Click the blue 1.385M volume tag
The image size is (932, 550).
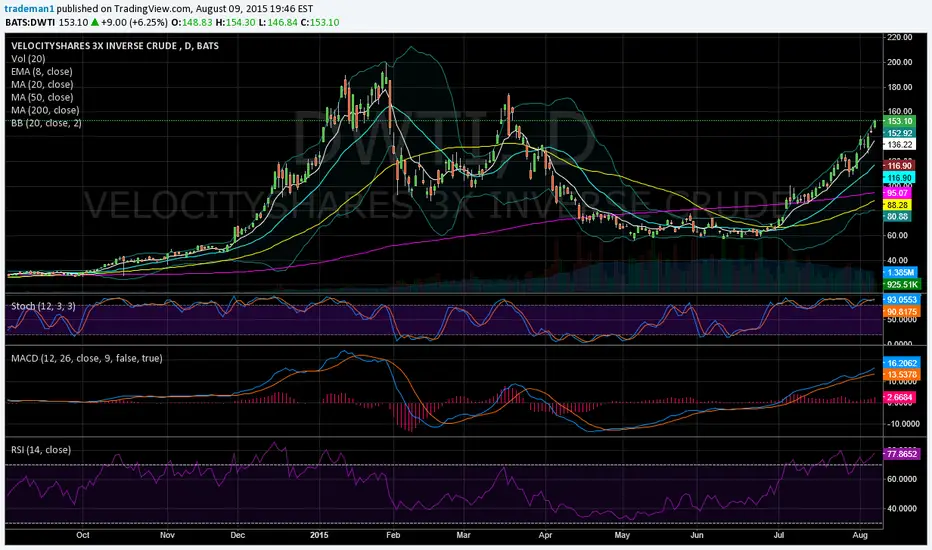pos(901,272)
